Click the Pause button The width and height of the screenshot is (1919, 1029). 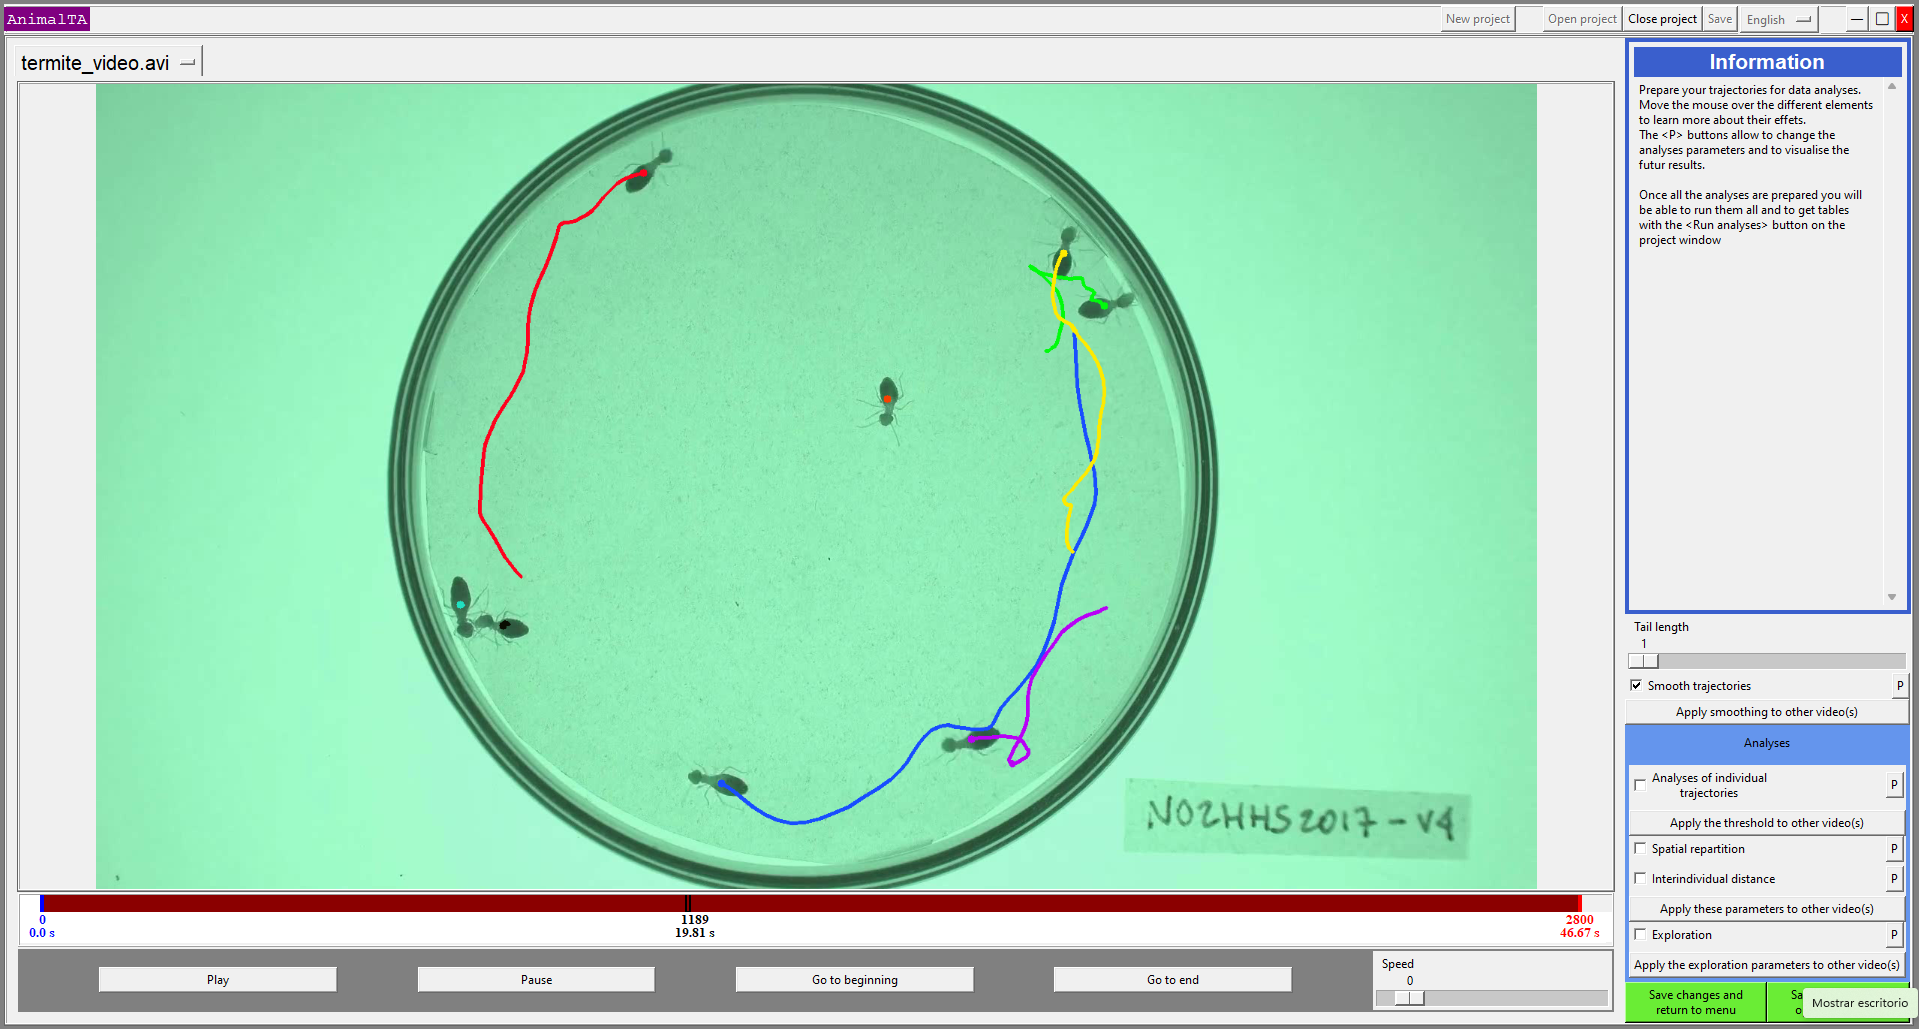(536, 980)
